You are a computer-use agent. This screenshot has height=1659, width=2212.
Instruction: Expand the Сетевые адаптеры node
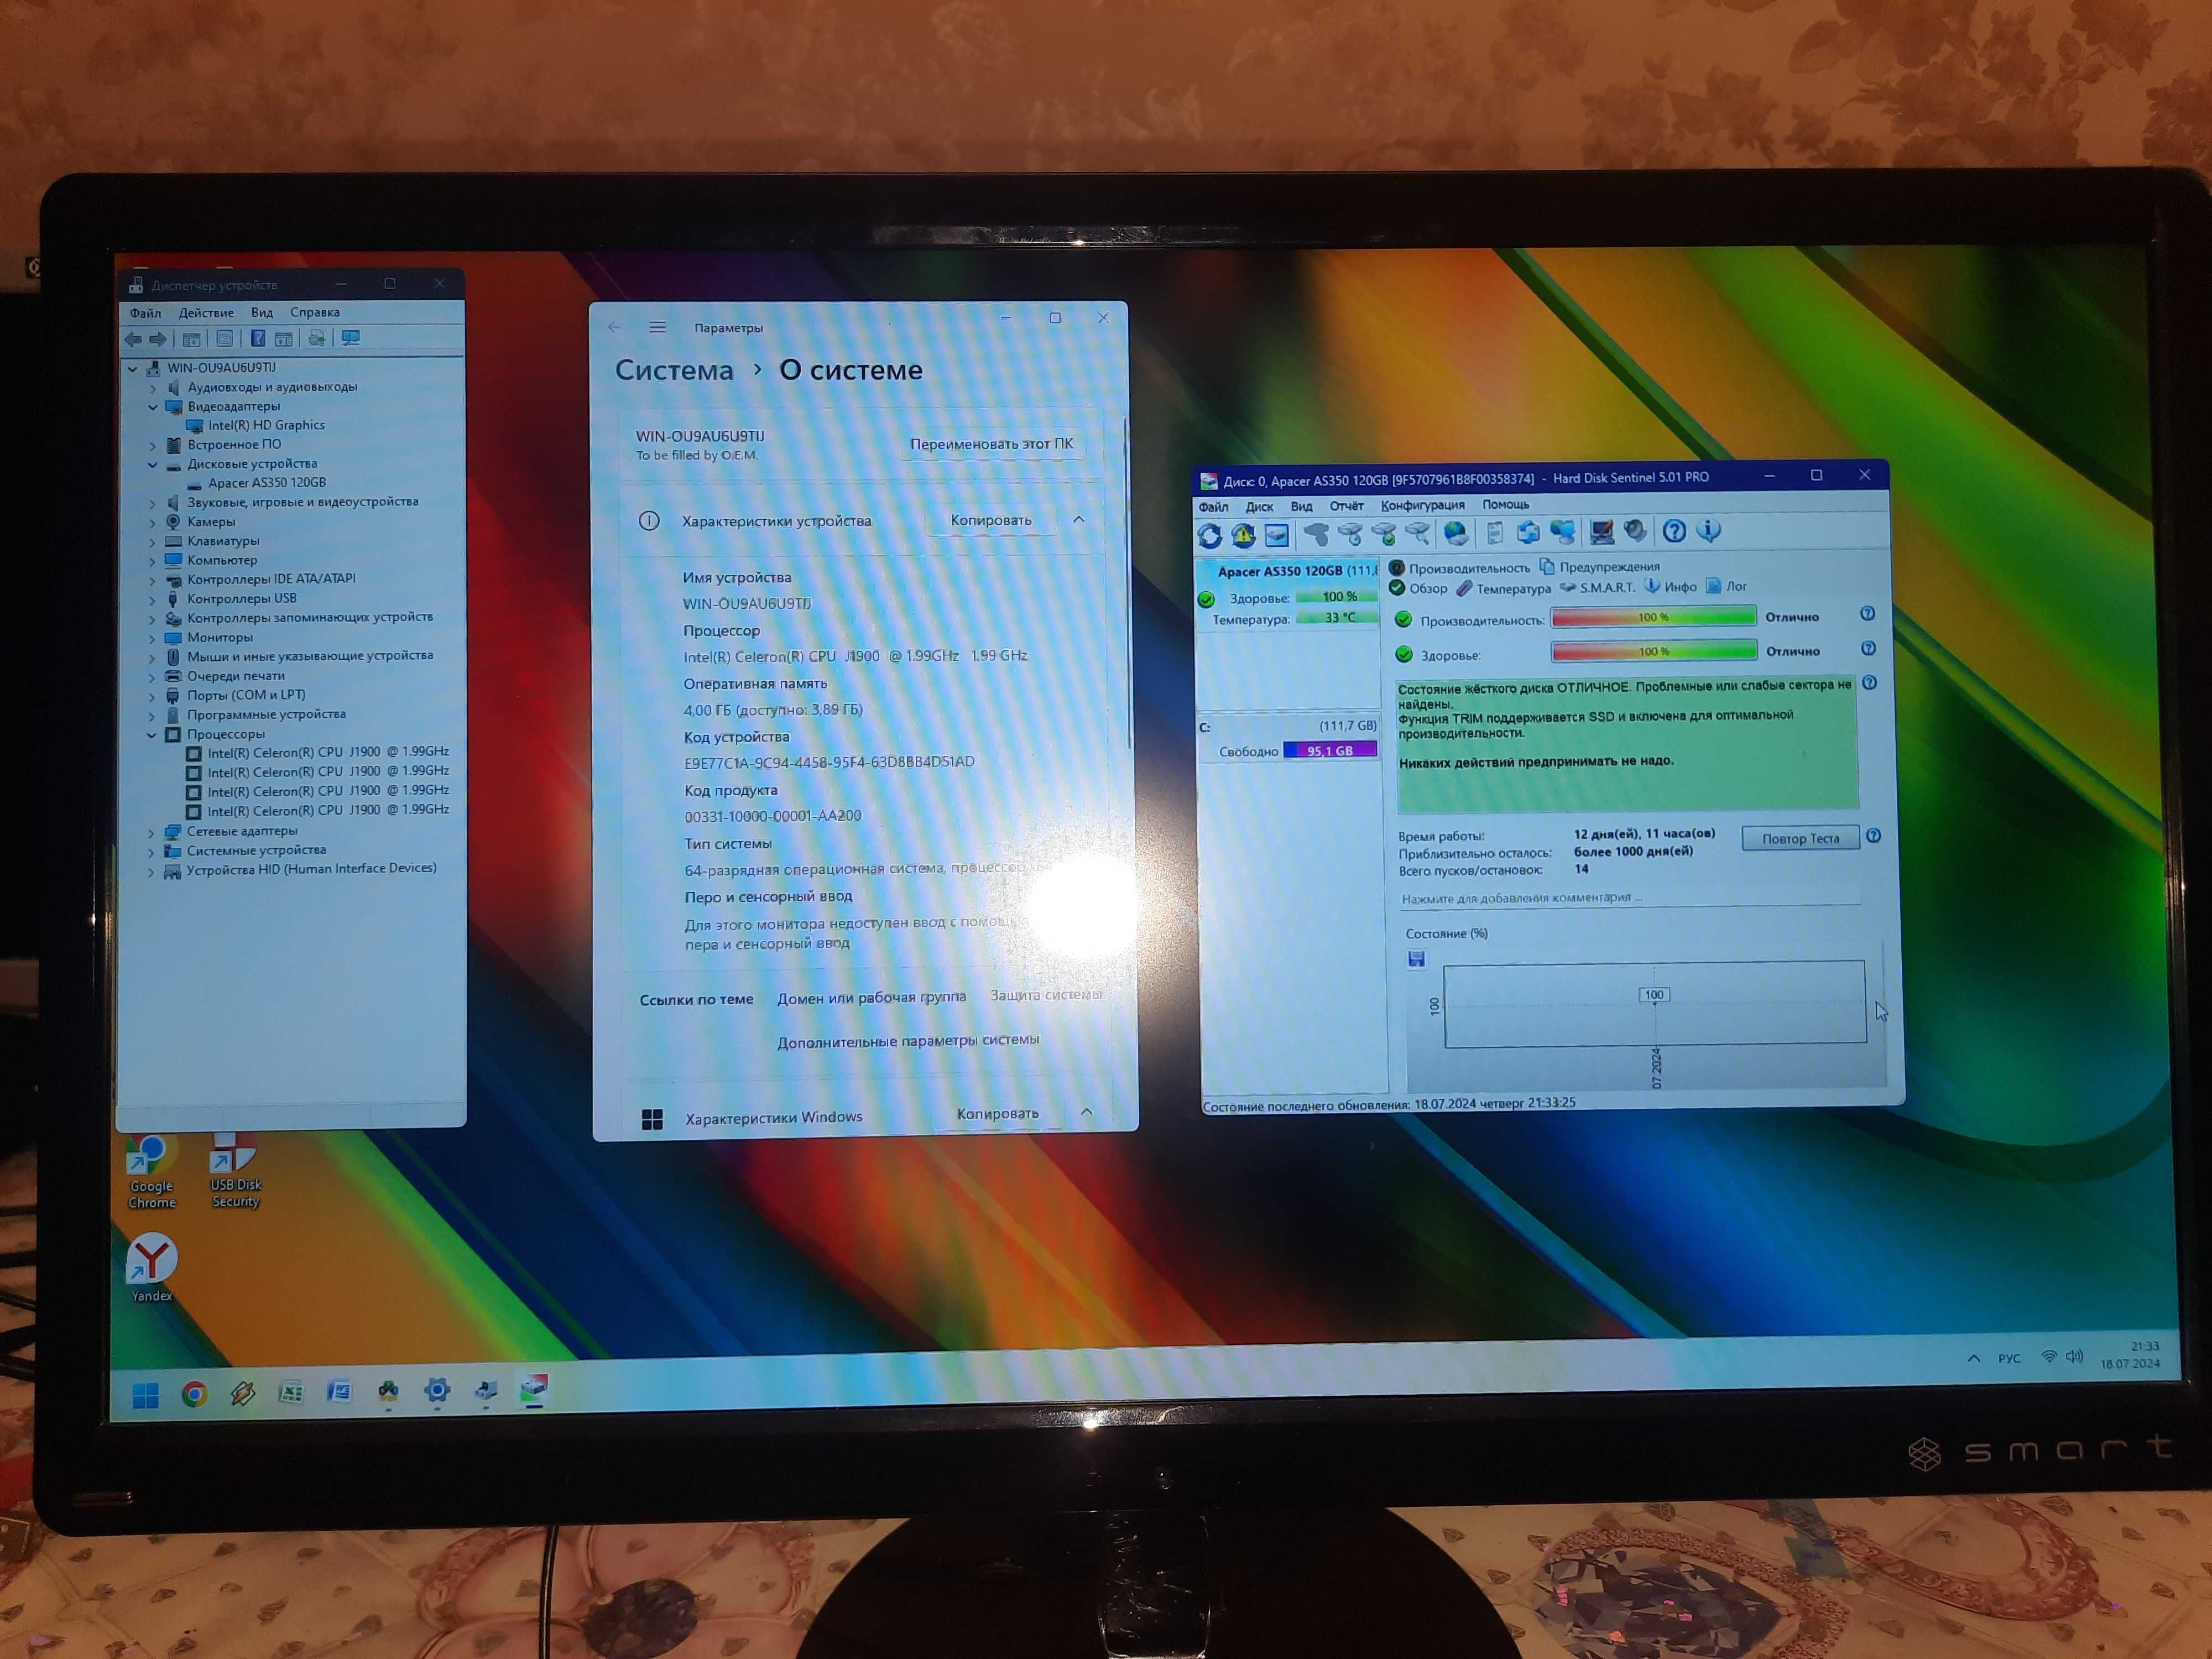(x=151, y=832)
